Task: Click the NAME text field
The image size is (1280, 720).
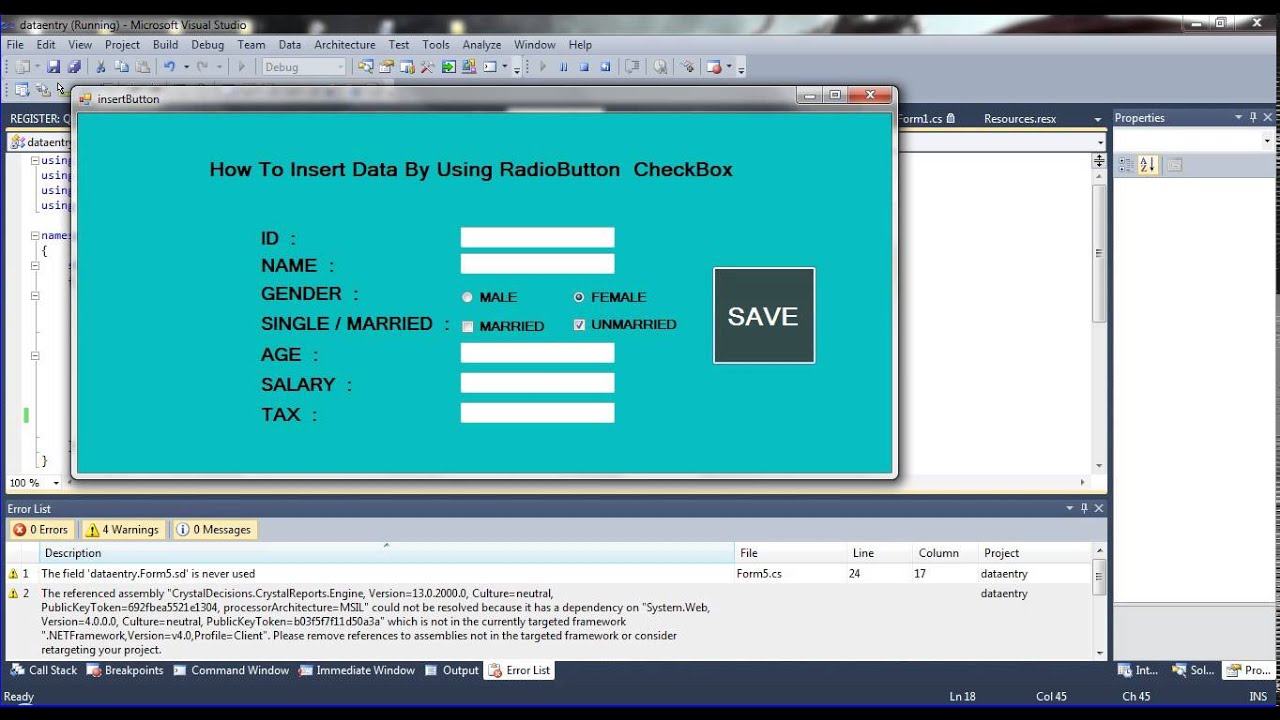Action: (537, 264)
